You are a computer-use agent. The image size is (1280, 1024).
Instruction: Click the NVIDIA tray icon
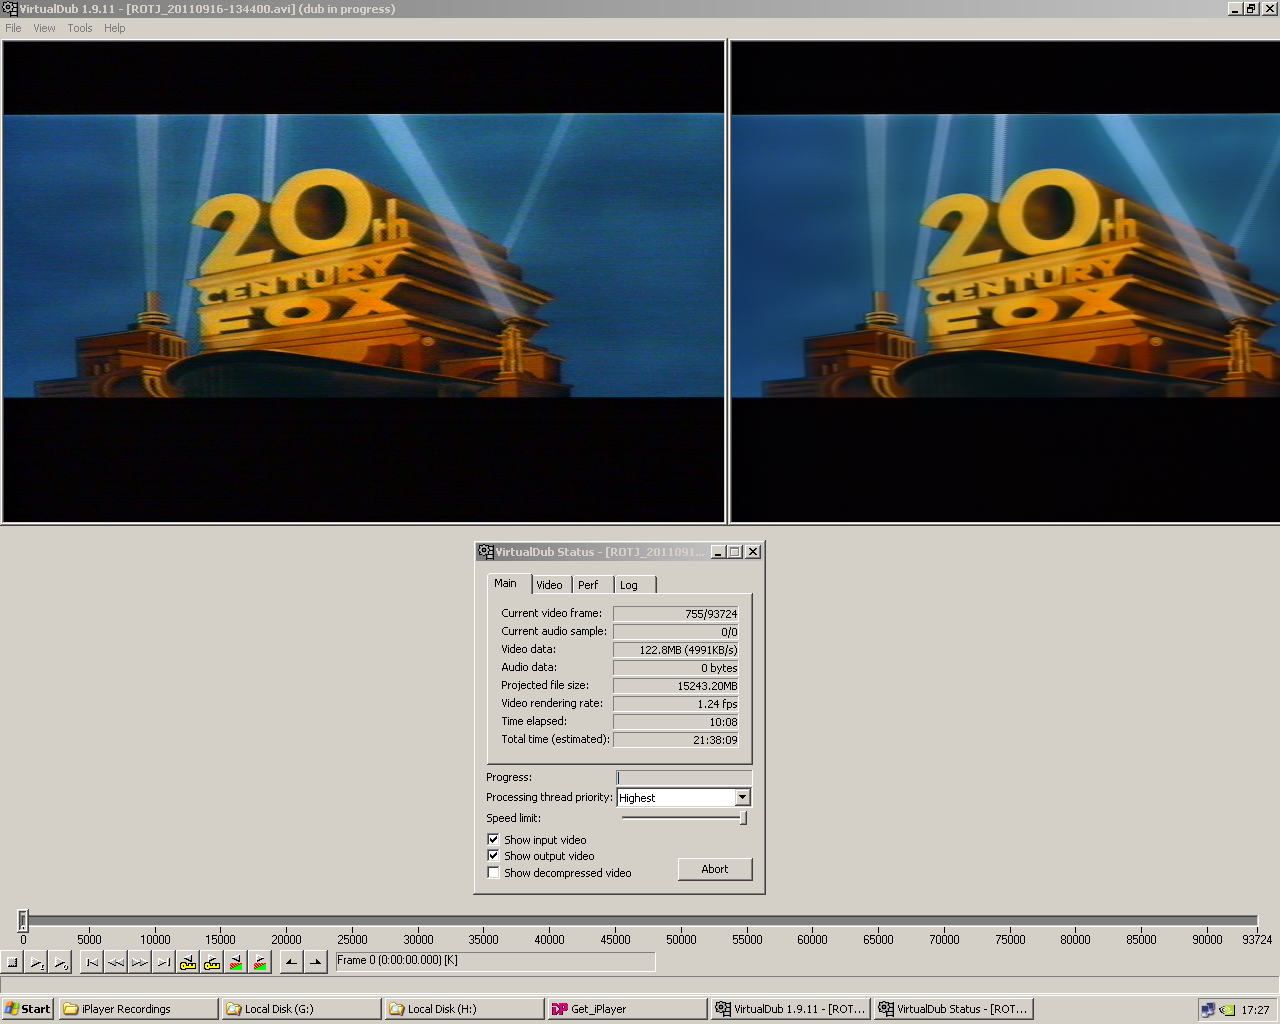click(1227, 1010)
